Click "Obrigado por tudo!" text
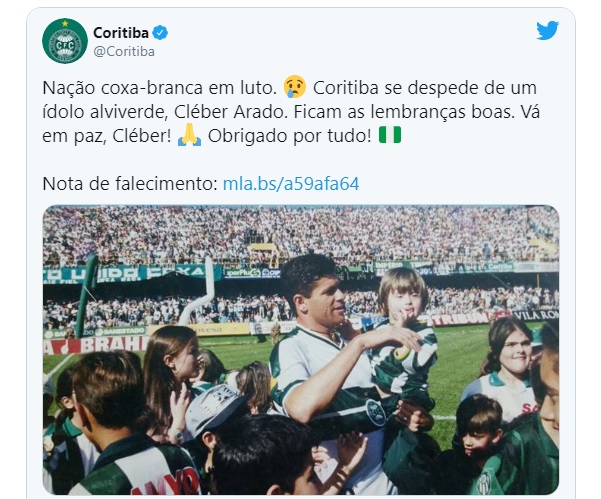The width and height of the screenshot is (601, 499). point(289,136)
